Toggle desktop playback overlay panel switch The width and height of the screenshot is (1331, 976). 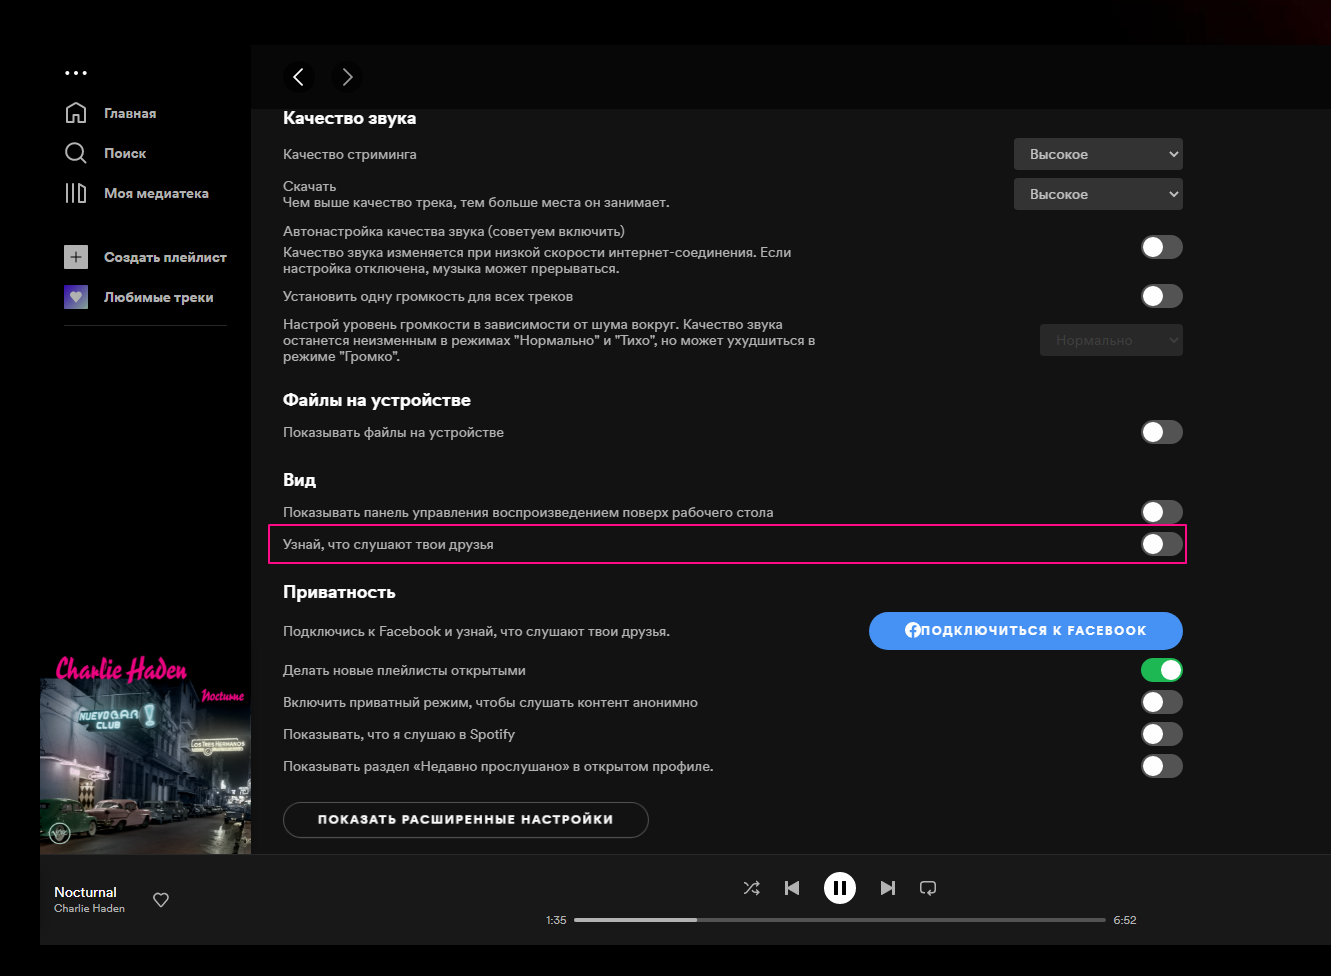point(1162,512)
